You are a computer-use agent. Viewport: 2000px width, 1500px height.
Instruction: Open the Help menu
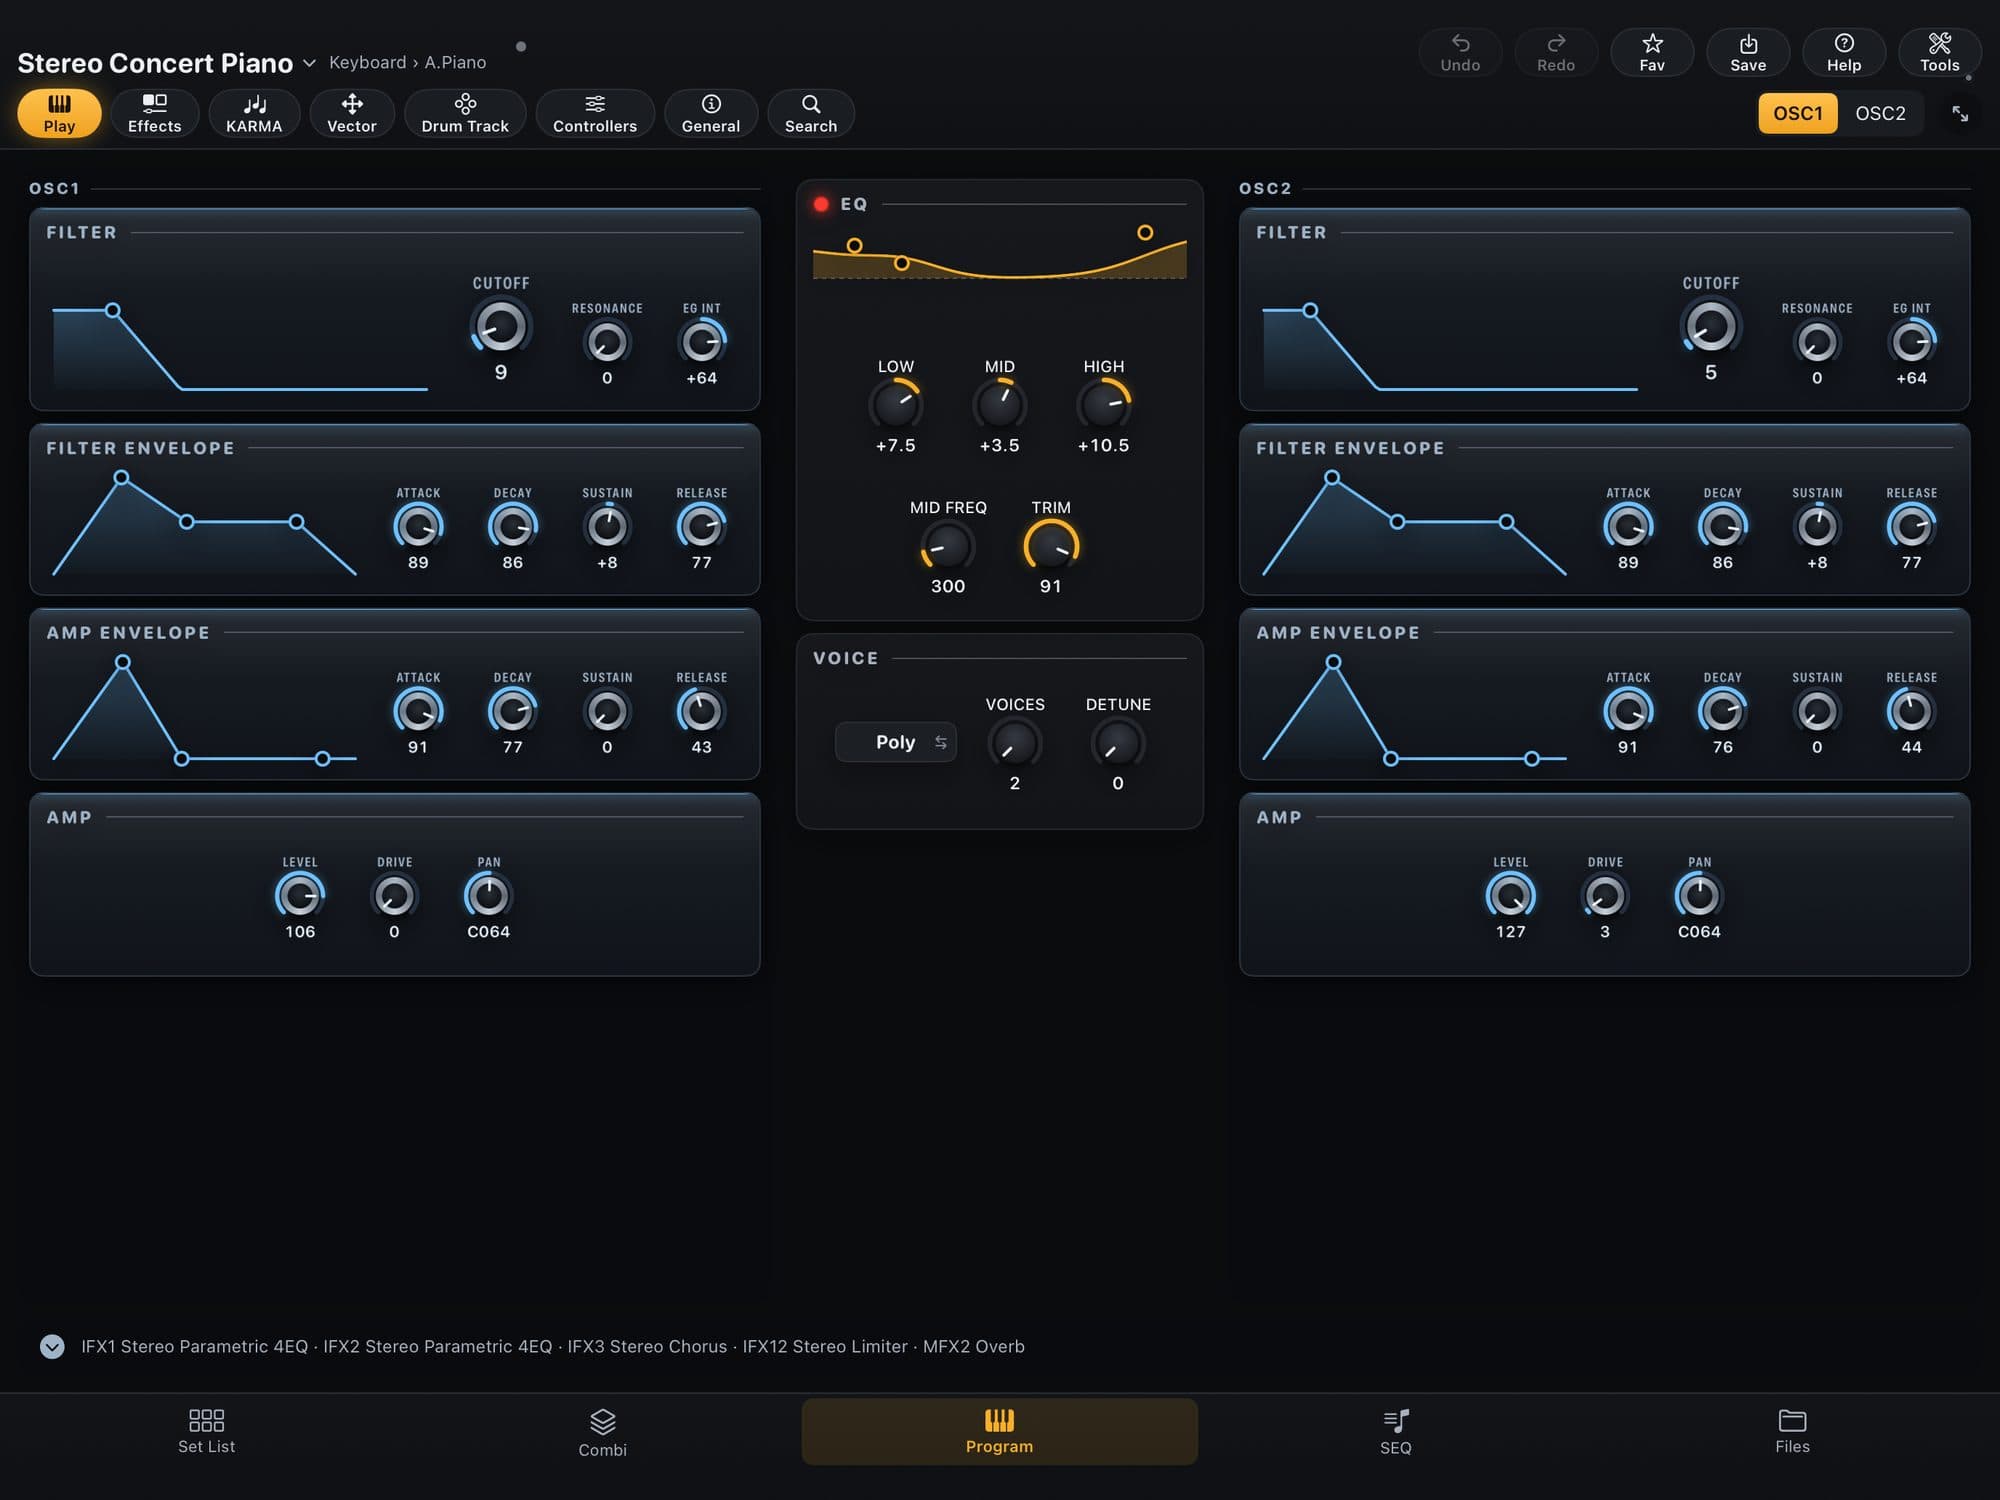click(x=1844, y=53)
